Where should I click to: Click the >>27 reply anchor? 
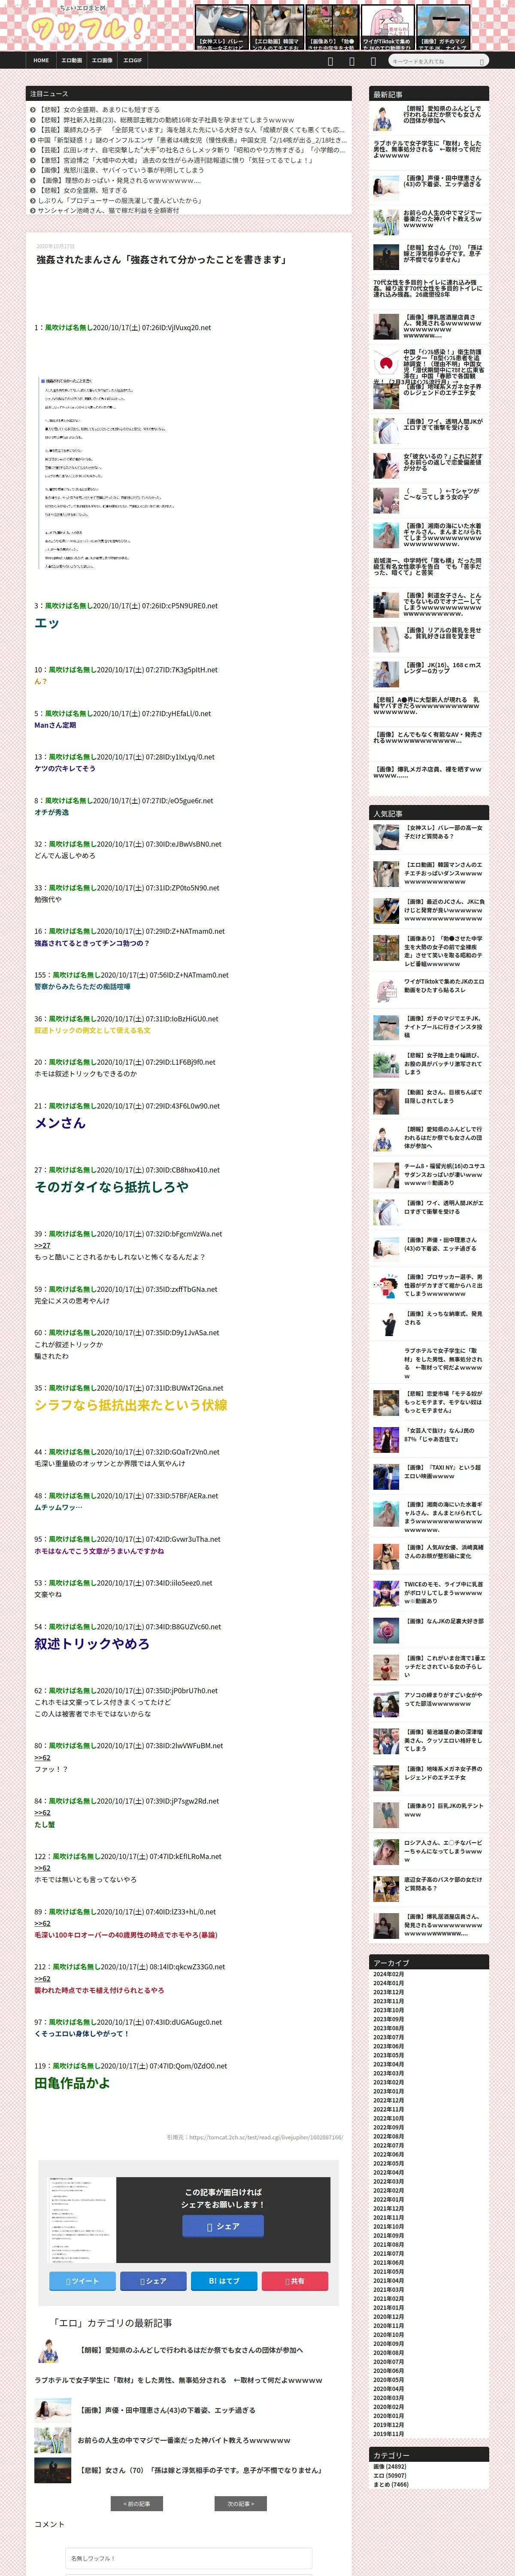[42, 1245]
